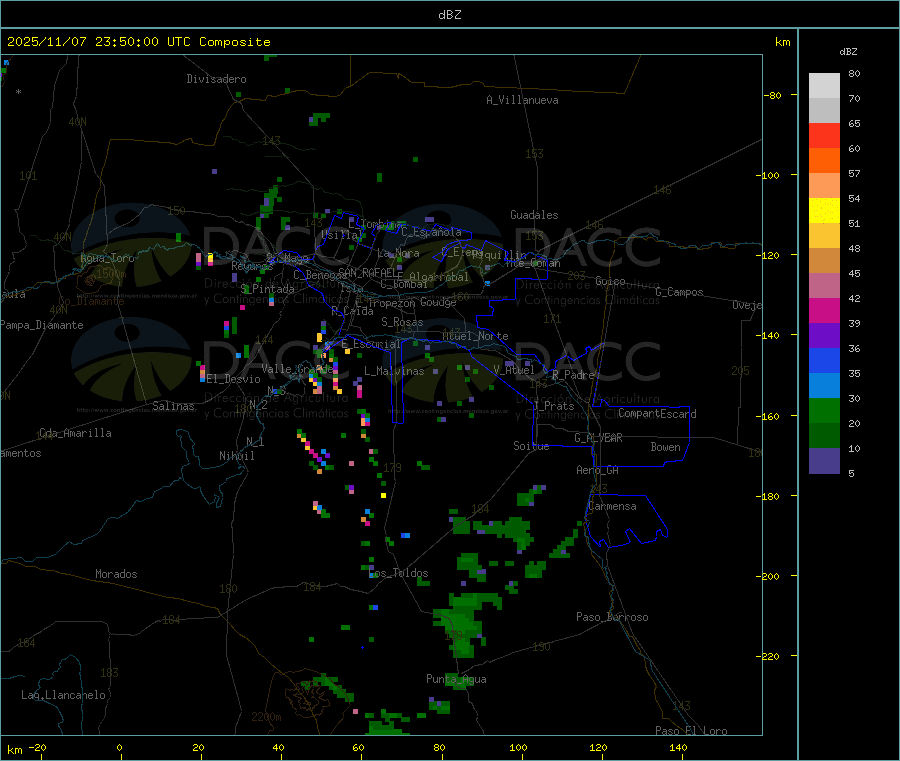This screenshot has height=761, width=900.
Task: Click the 'Valle_Grande' label
Action: tap(298, 368)
